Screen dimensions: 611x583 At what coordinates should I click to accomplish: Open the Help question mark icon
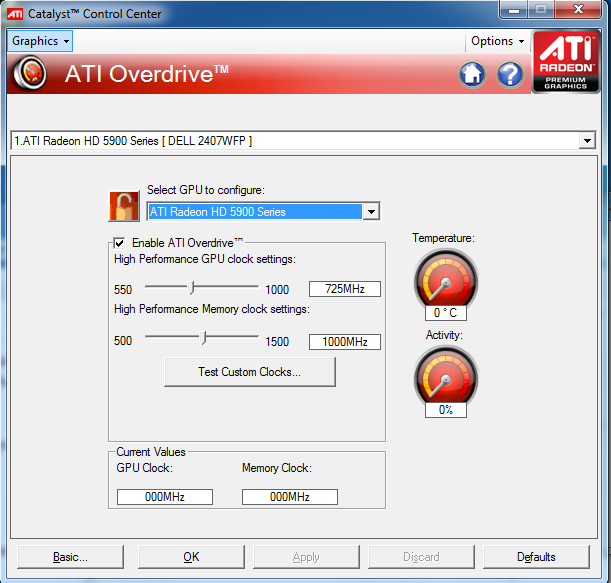pyautogui.click(x=510, y=74)
